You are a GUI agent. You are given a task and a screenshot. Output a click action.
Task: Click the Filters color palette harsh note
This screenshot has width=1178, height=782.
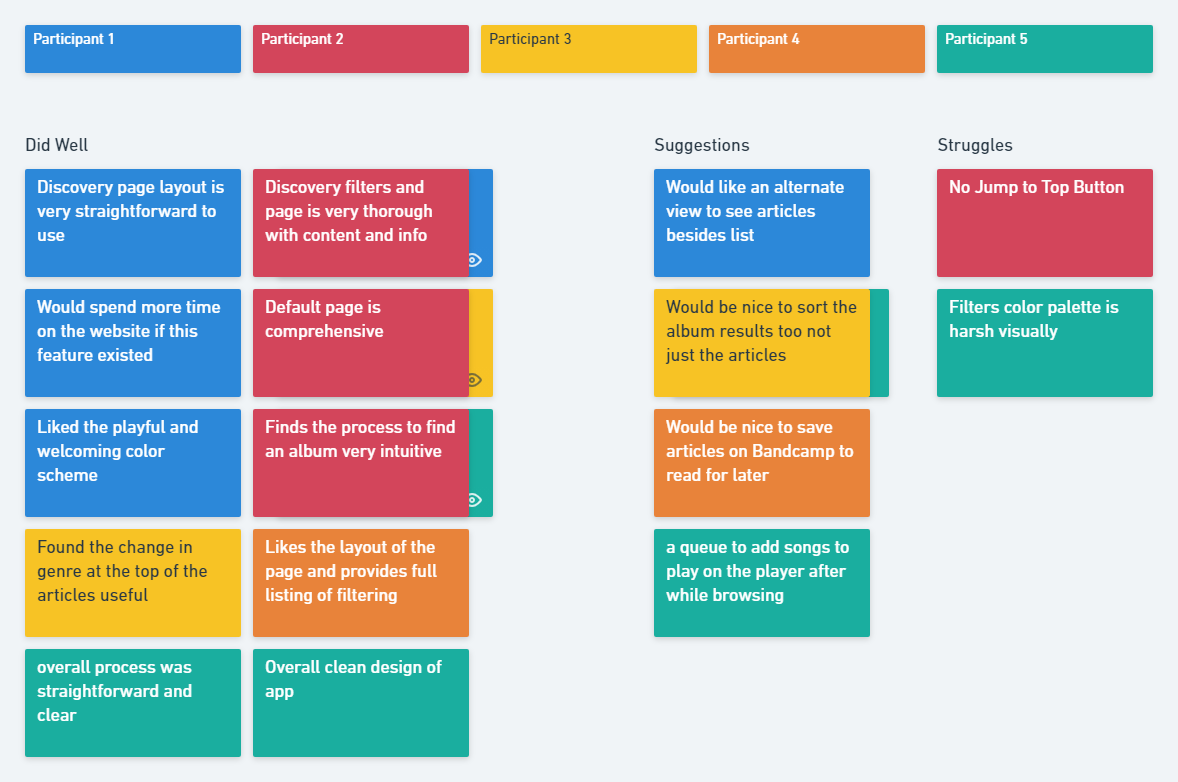coord(1045,343)
